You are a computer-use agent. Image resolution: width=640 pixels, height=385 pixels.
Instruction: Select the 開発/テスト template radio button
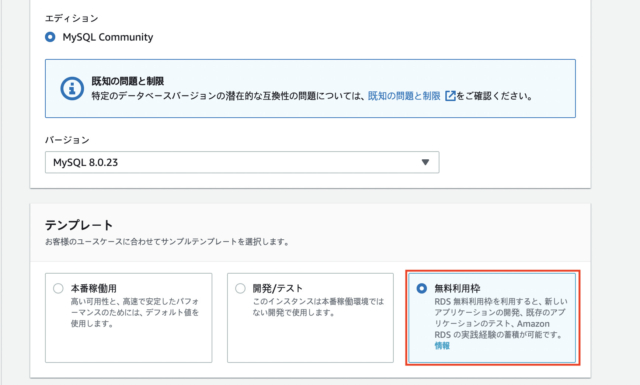240,288
